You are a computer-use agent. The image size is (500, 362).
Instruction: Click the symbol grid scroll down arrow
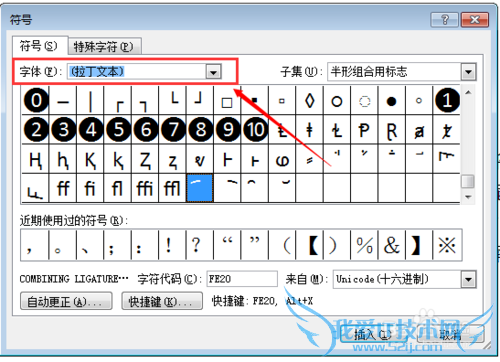pos(468,197)
